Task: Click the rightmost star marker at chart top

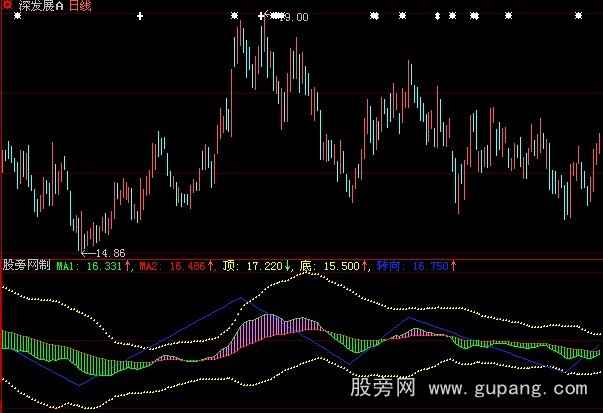Action: 579,17
